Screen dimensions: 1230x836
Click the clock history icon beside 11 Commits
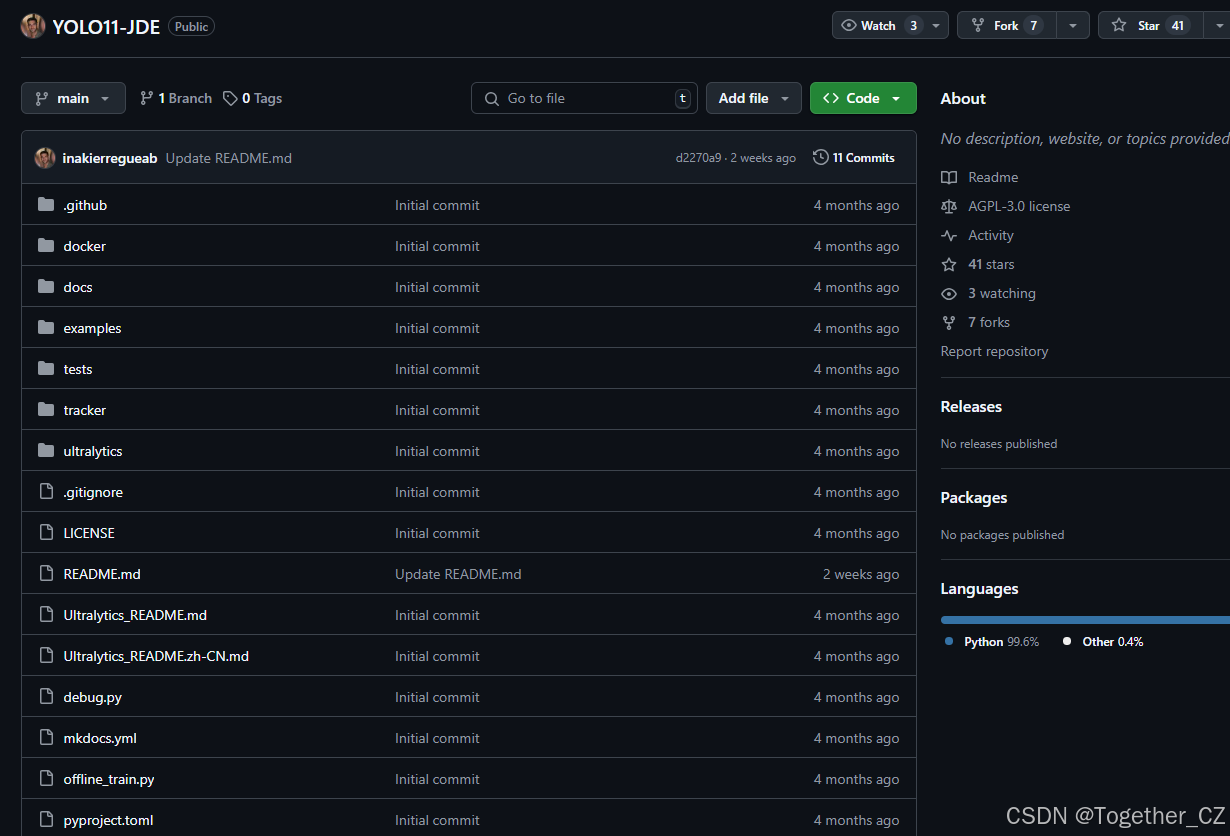[x=821, y=158]
